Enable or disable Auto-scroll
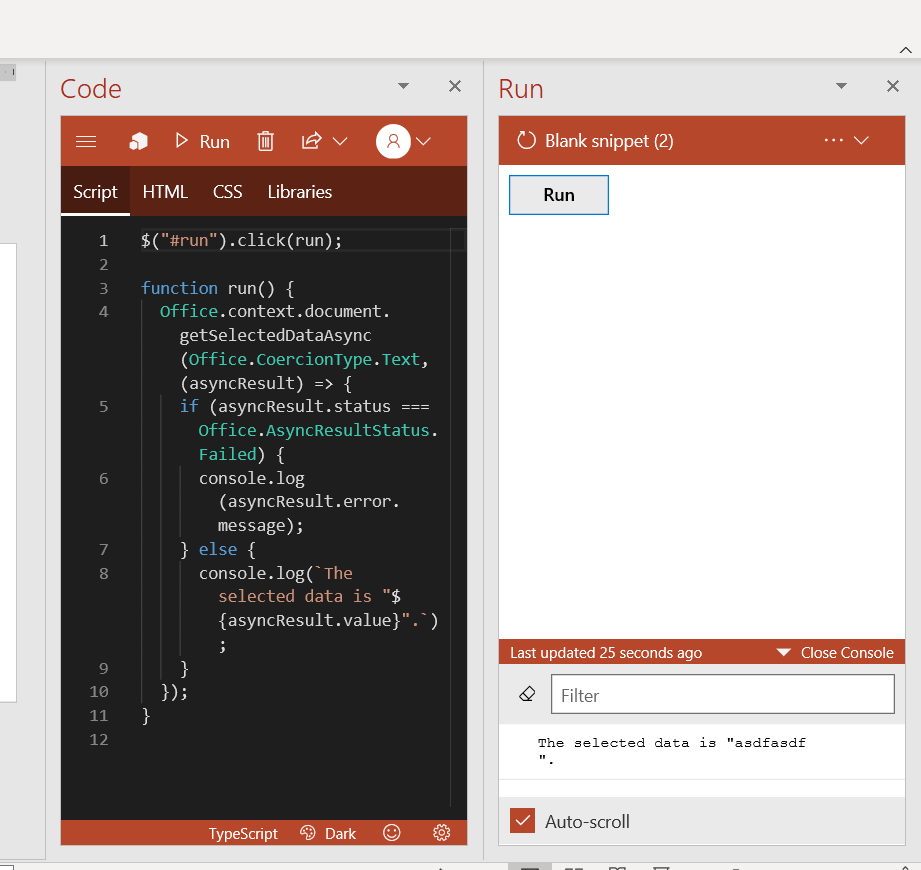The width and height of the screenshot is (921, 870). (x=522, y=820)
